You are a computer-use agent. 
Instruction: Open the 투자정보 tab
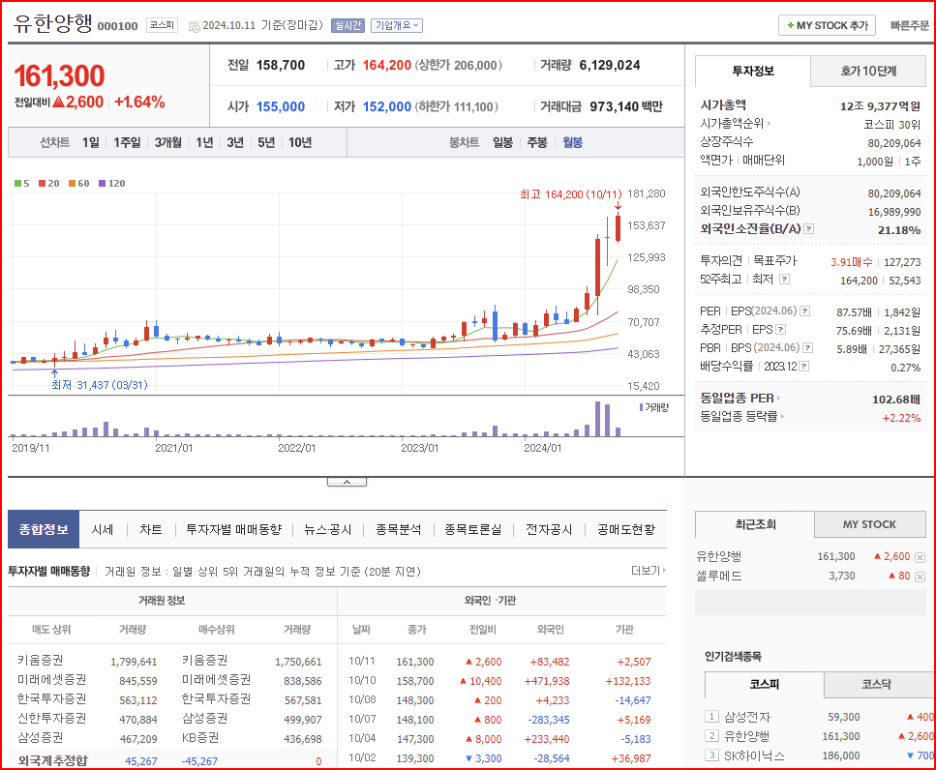(x=753, y=71)
